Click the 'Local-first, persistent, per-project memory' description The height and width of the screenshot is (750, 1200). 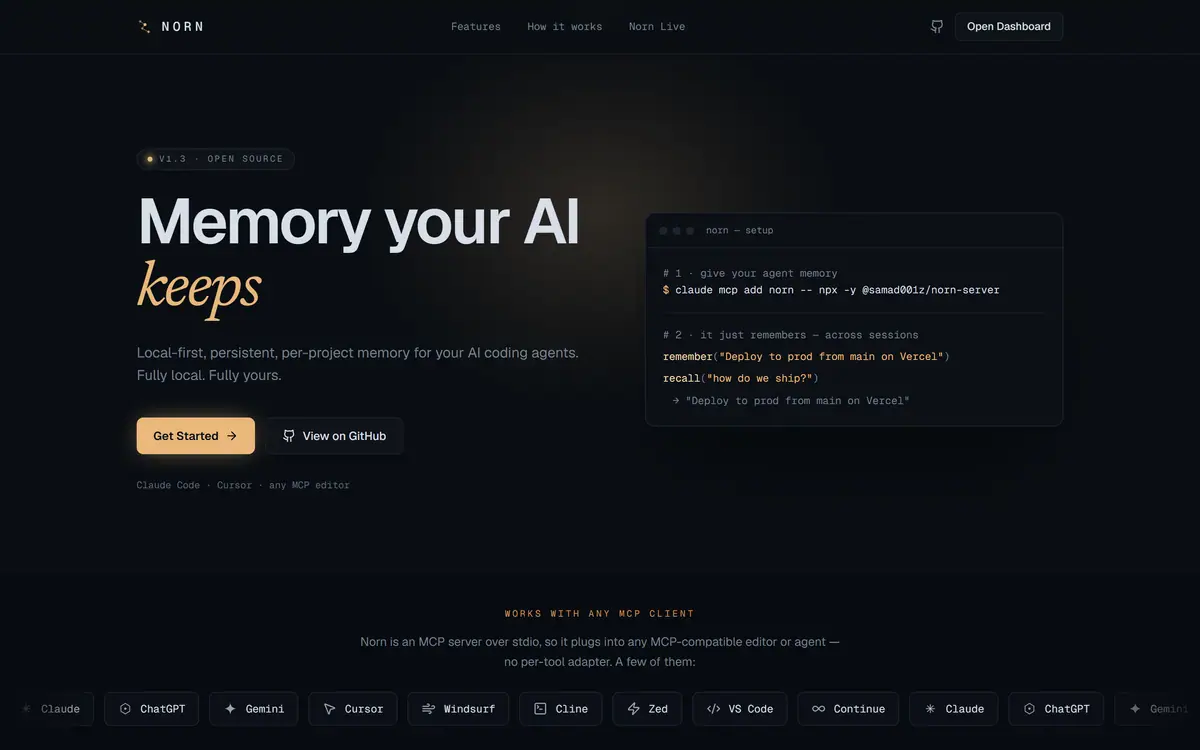coord(358,364)
